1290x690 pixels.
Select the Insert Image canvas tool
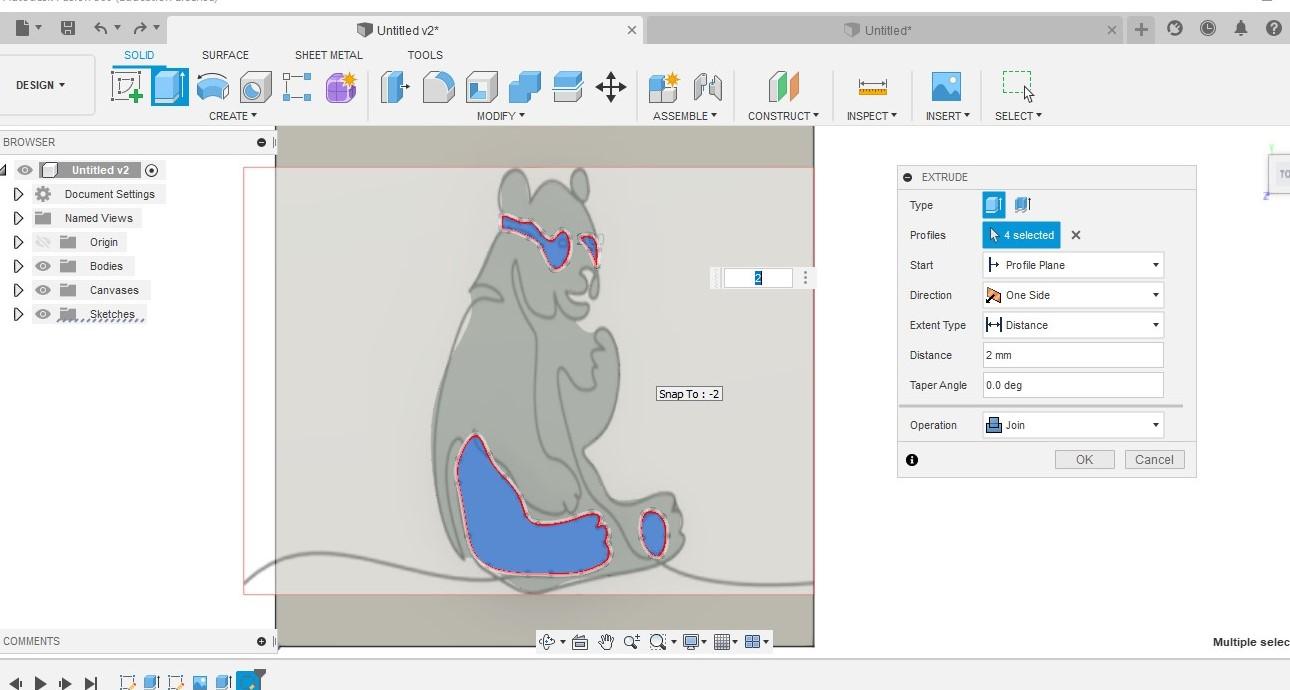point(946,87)
